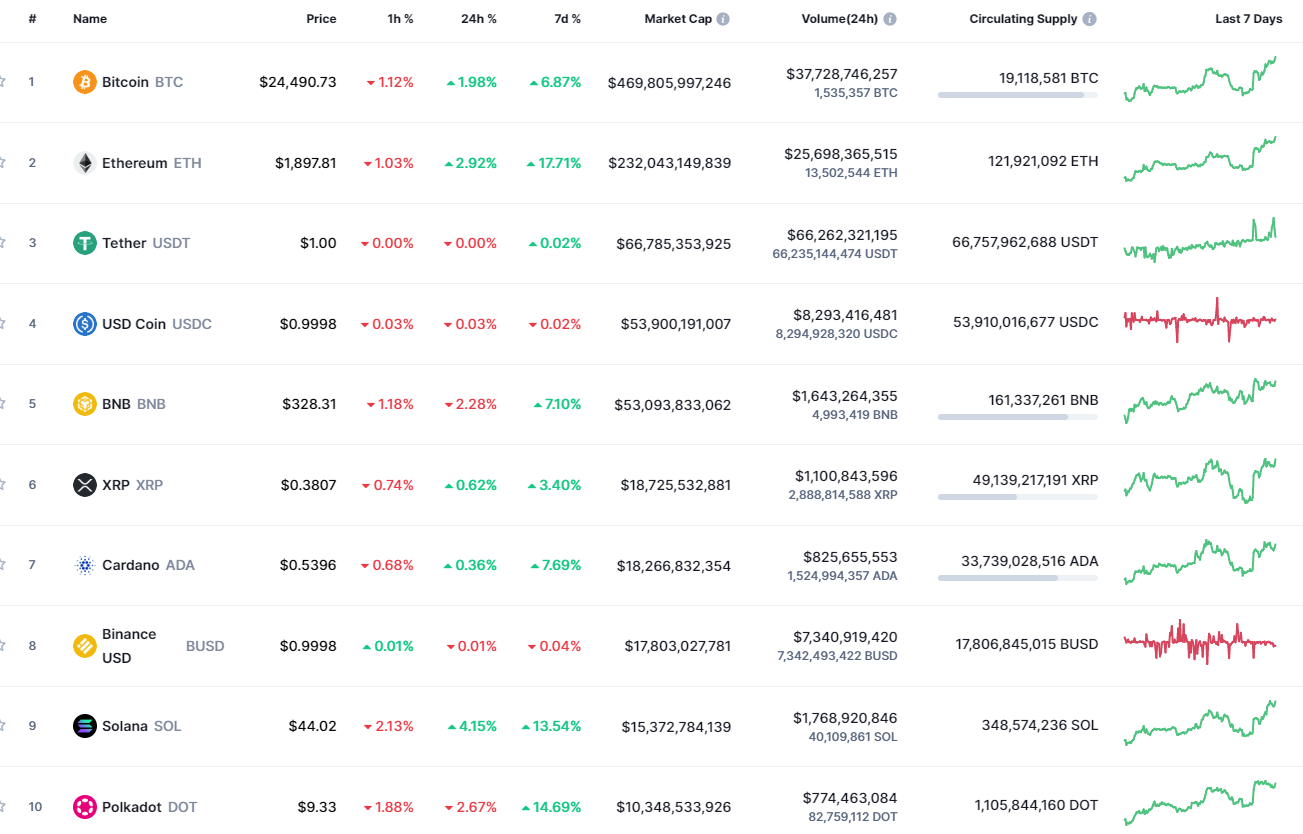The image size is (1303, 834).
Task: Click the USD Coin USDC logo
Action: pos(83,323)
